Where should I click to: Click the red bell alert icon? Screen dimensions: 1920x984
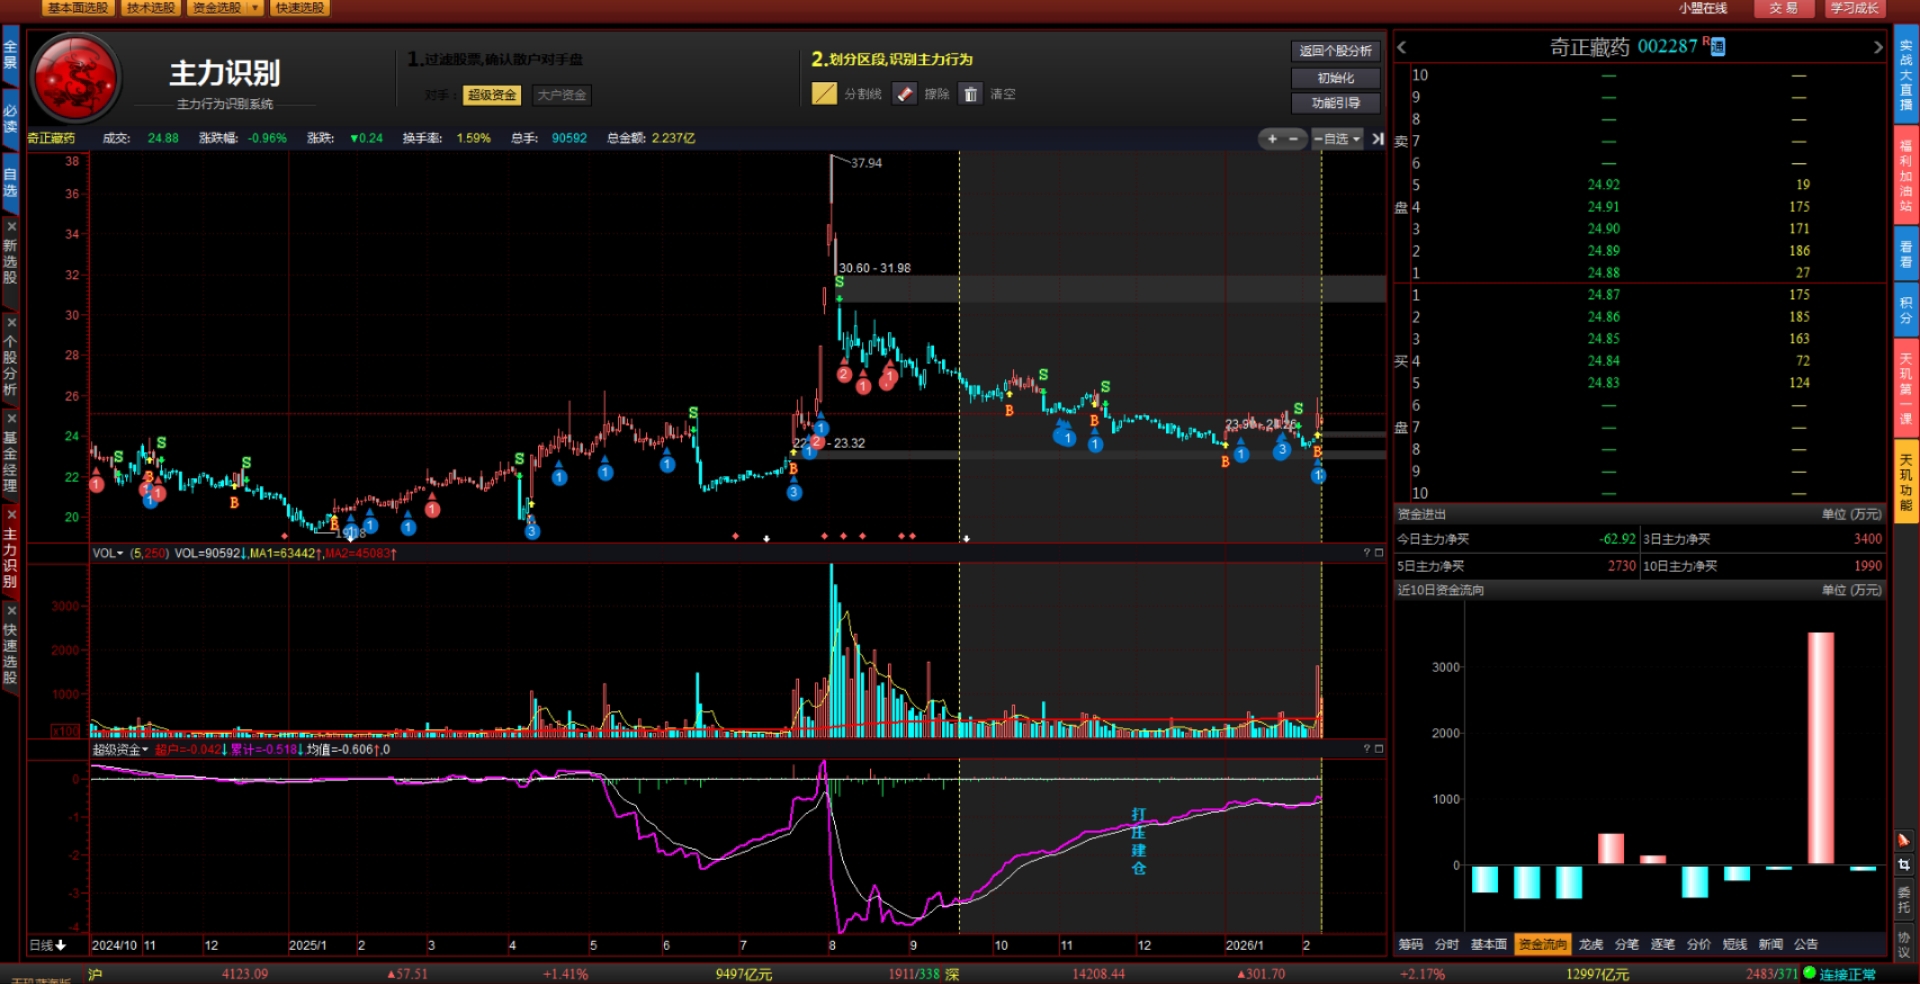(1904, 840)
